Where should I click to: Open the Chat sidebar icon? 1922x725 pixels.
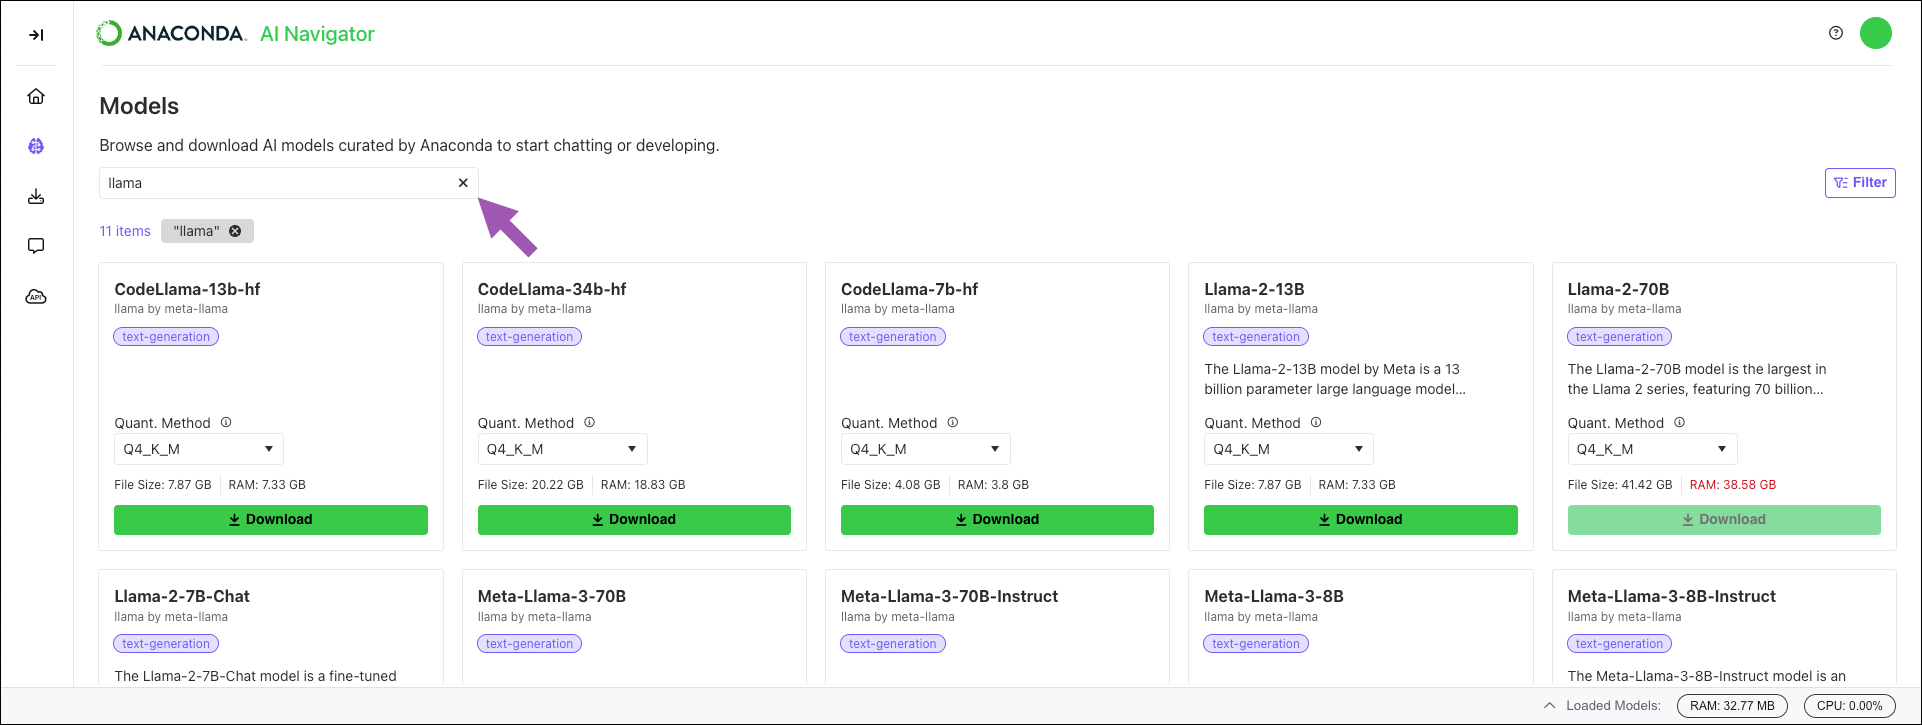pyautogui.click(x=36, y=246)
